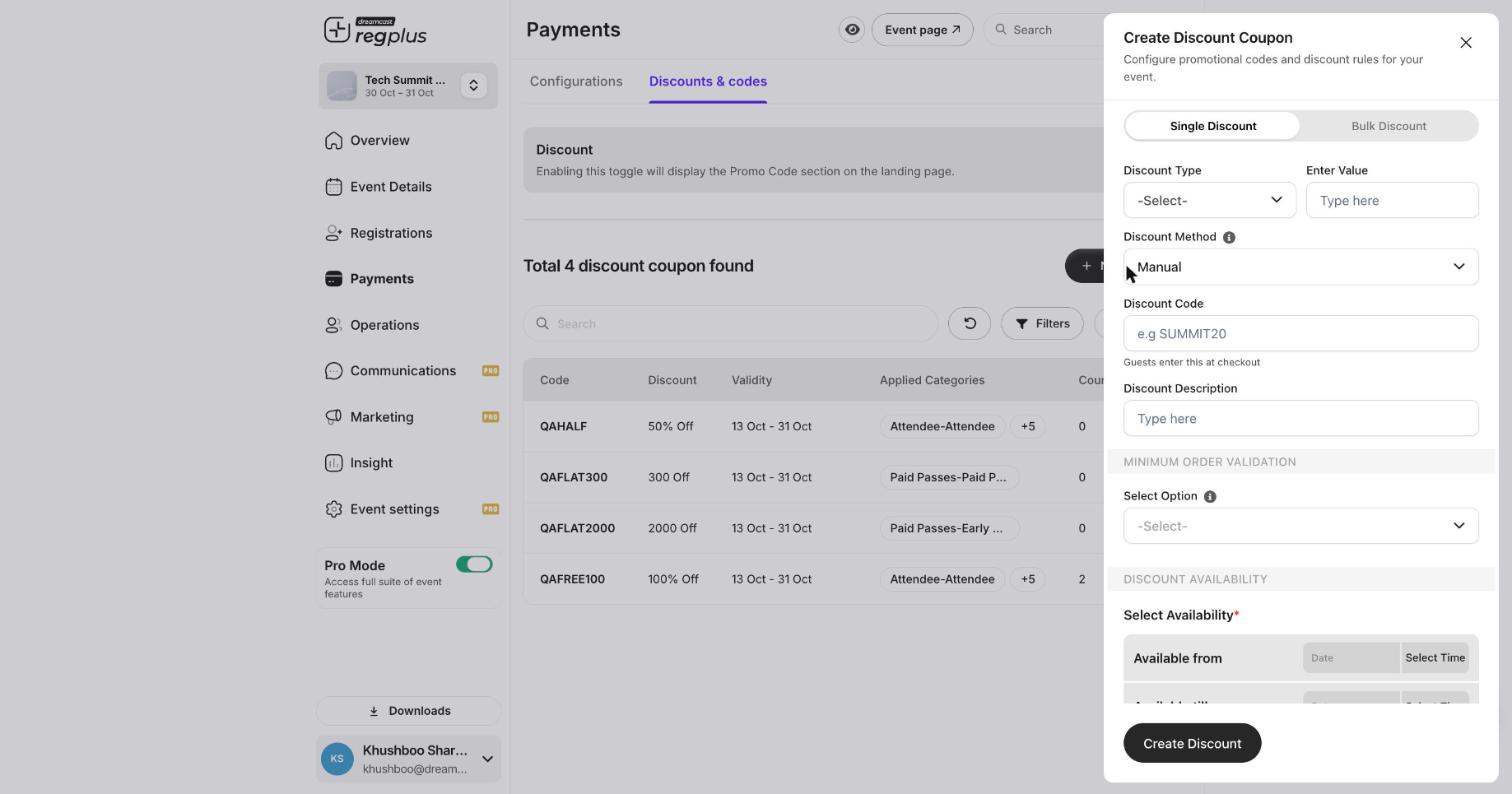Open the Payments sidebar item
Image resolution: width=1512 pixels, height=794 pixels.
[368, 279]
